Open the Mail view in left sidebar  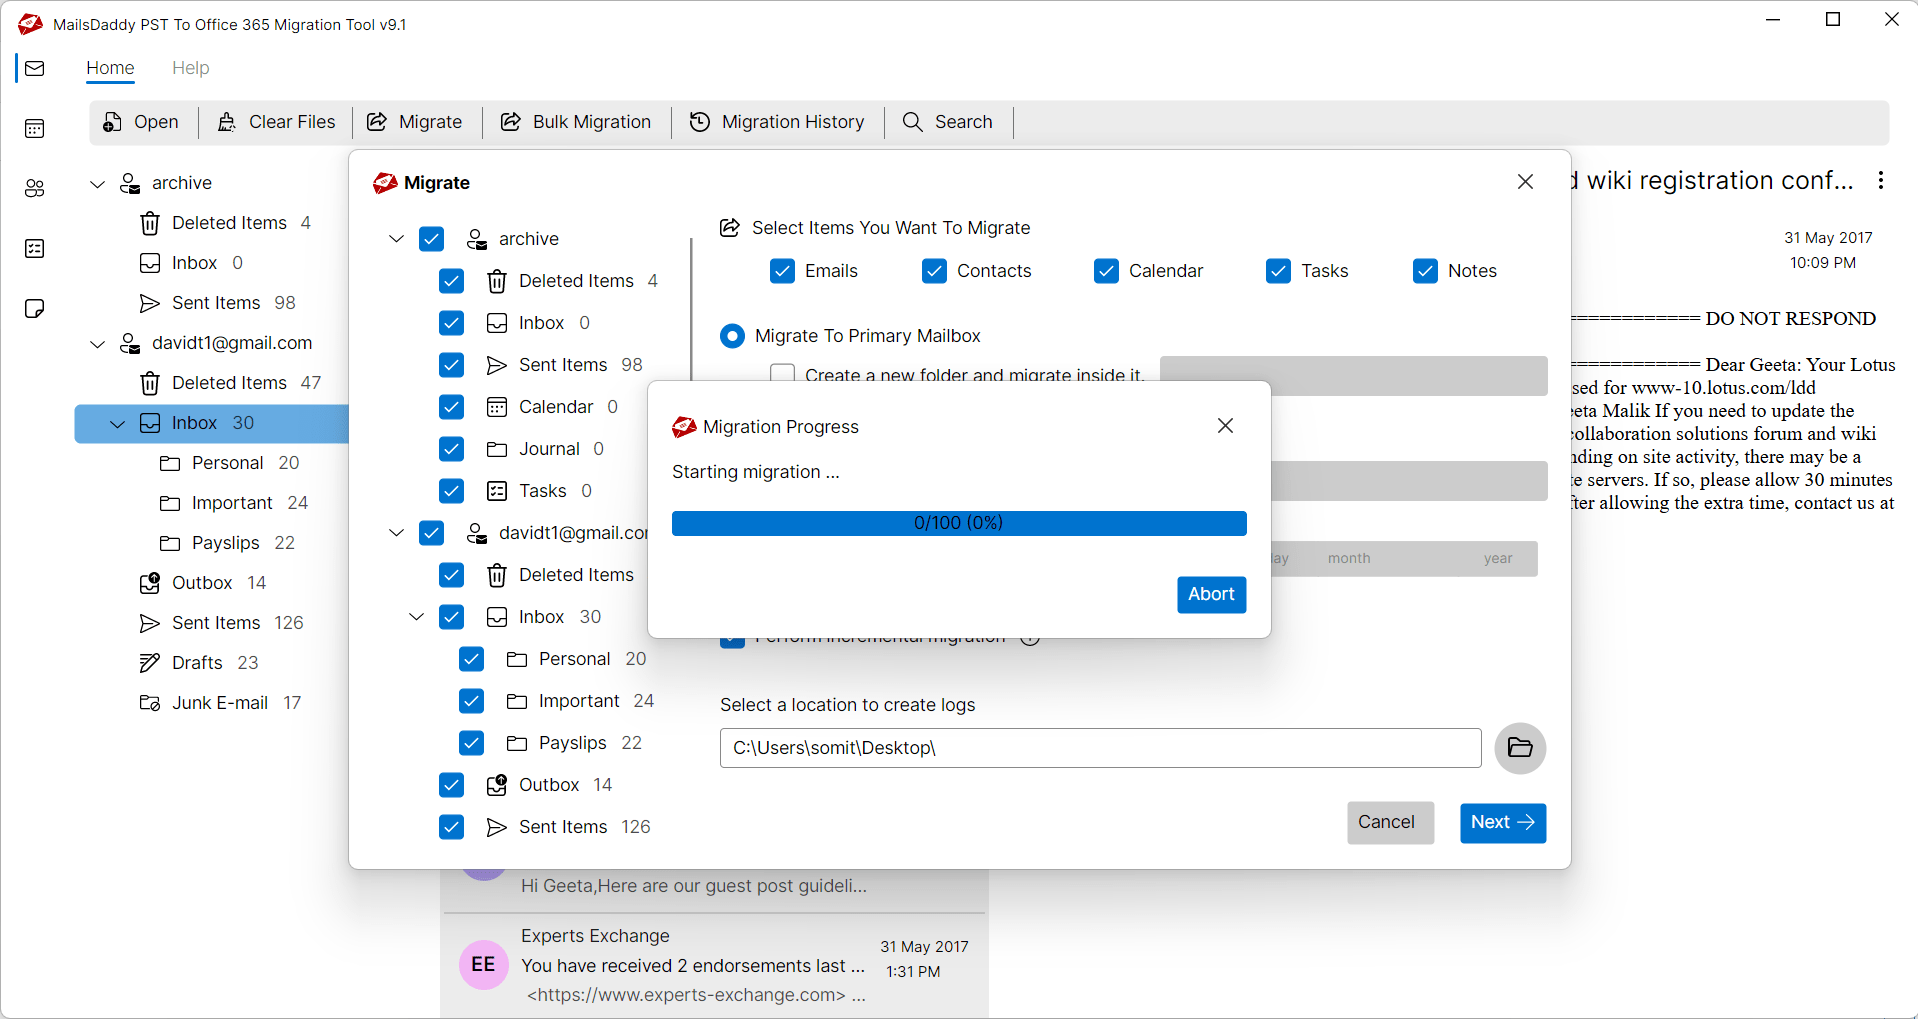(x=34, y=69)
